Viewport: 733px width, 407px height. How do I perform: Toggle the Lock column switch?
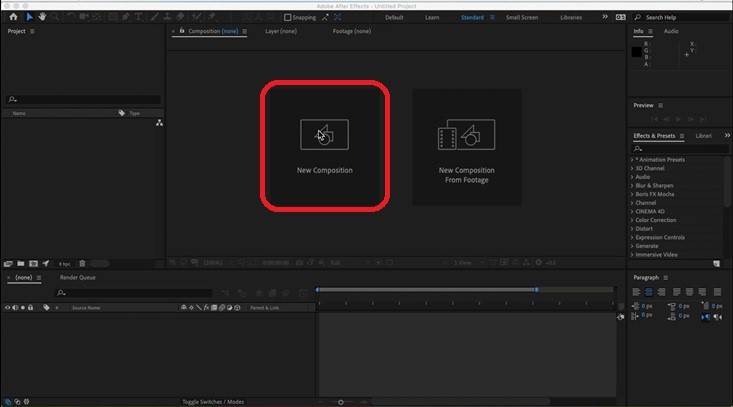point(30,307)
